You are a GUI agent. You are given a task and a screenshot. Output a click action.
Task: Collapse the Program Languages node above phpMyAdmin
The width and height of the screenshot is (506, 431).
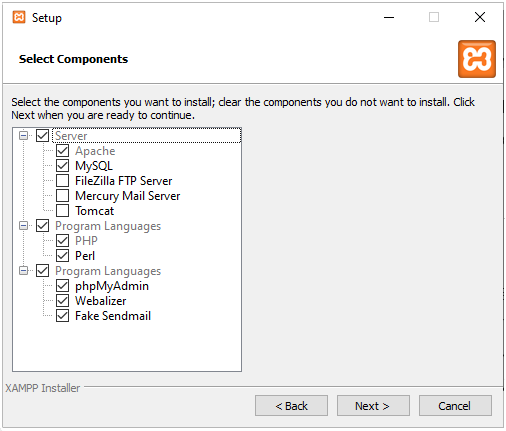coord(23,271)
